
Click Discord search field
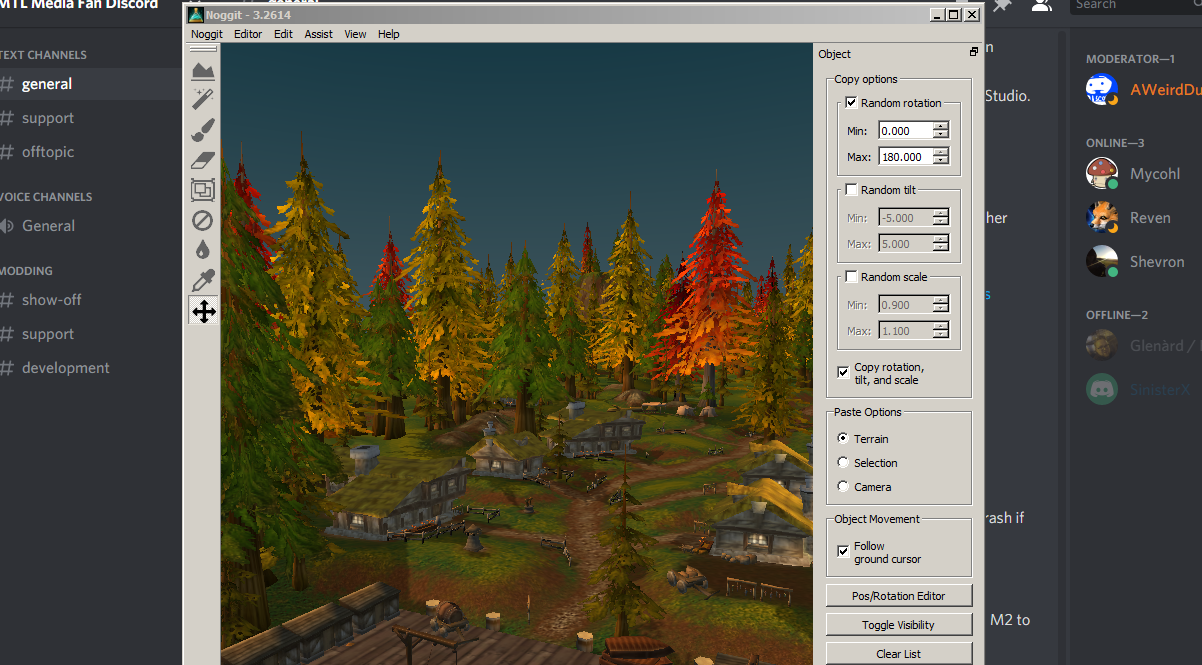pyautogui.click(x=1135, y=6)
